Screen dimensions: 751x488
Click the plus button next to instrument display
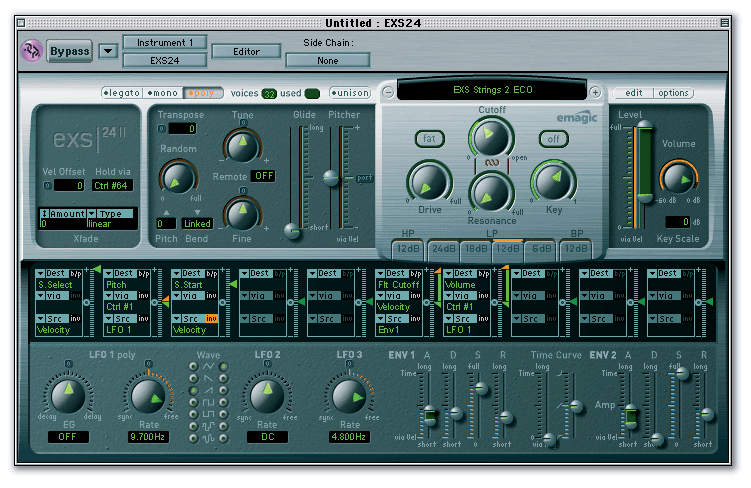595,92
